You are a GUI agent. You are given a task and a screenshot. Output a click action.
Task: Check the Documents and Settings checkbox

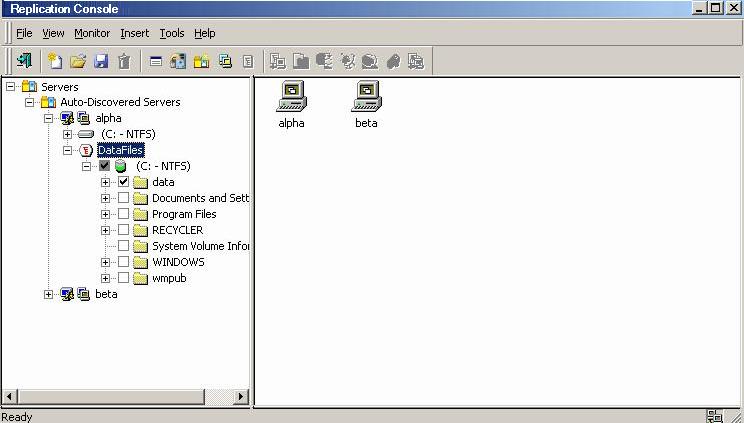tap(123, 197)
